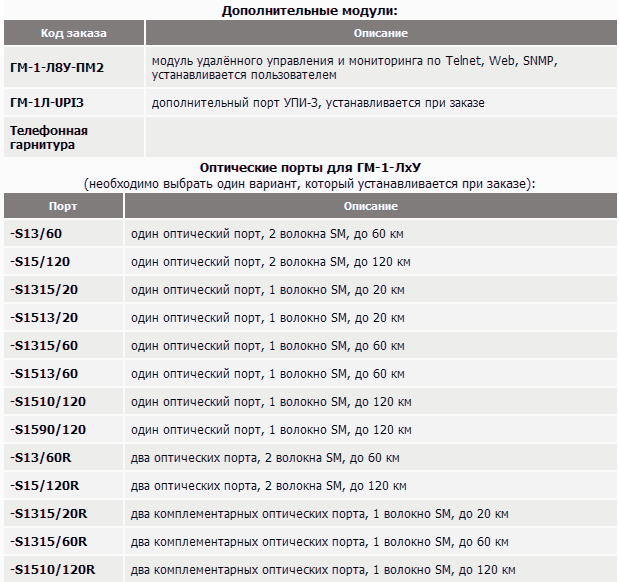Click the ГМ-1-Л8У-ПМ2 order code cell
Screen dimensions: 619x582
(57, 68)
